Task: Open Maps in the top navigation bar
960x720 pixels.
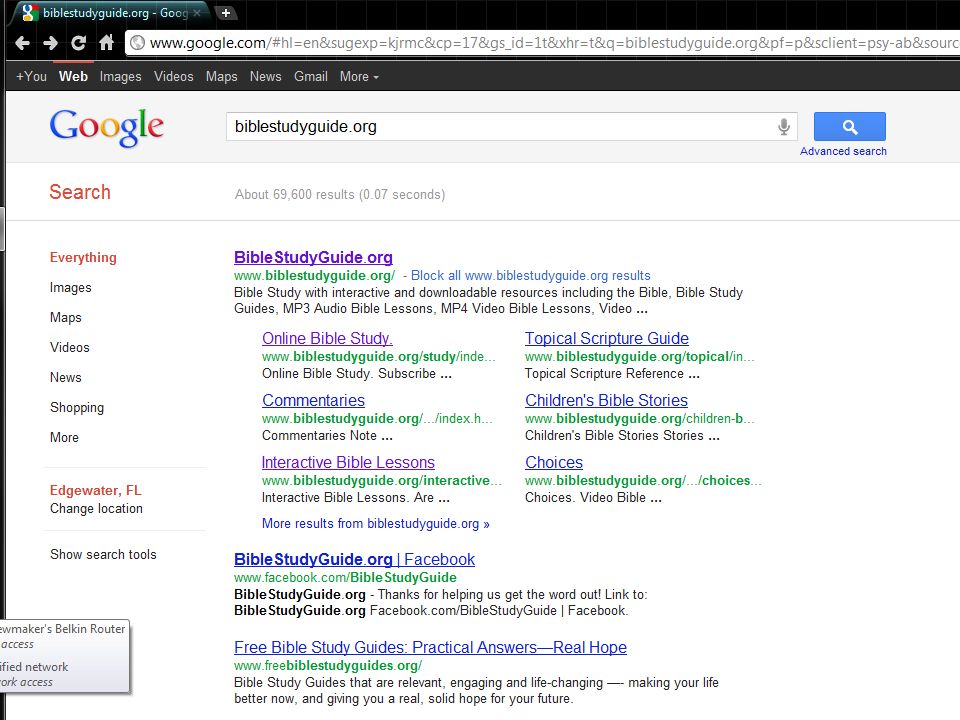Action: (x=222, y=77)
